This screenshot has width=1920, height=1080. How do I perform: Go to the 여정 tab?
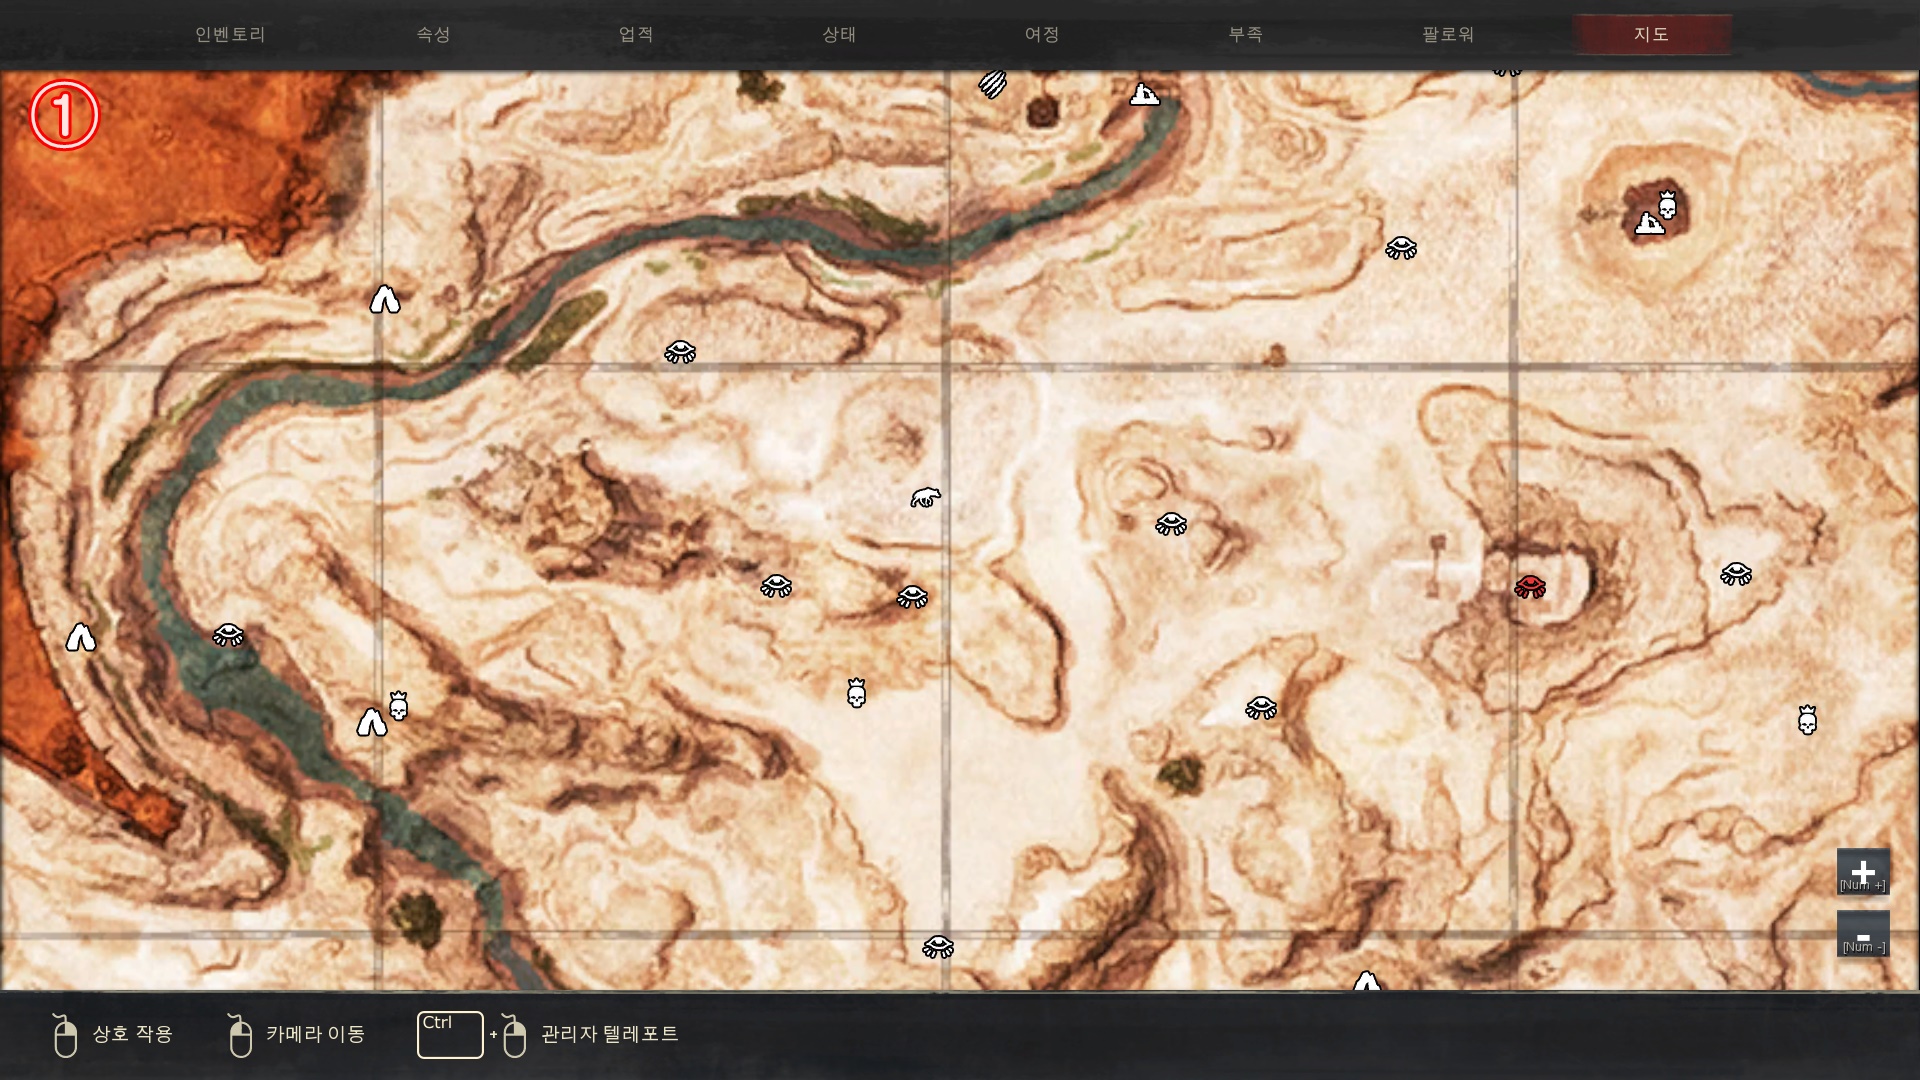1042,34
